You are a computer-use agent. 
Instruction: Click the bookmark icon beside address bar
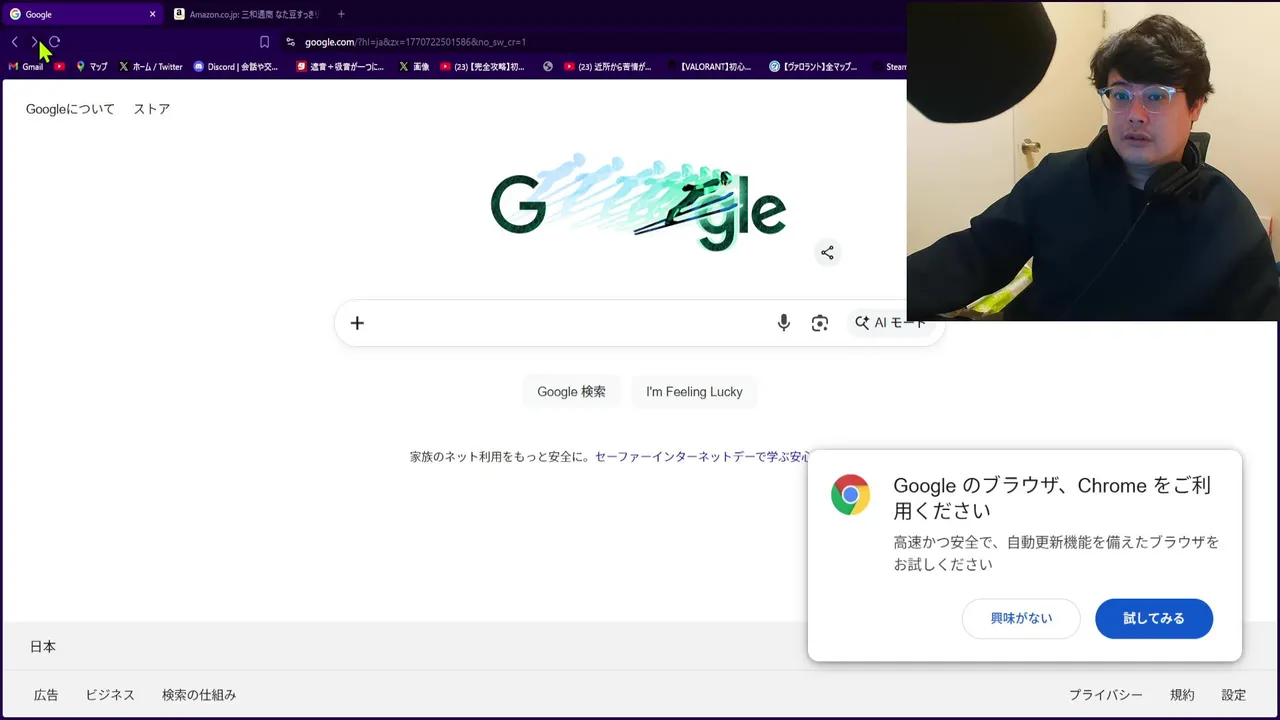tap(264, 42)
